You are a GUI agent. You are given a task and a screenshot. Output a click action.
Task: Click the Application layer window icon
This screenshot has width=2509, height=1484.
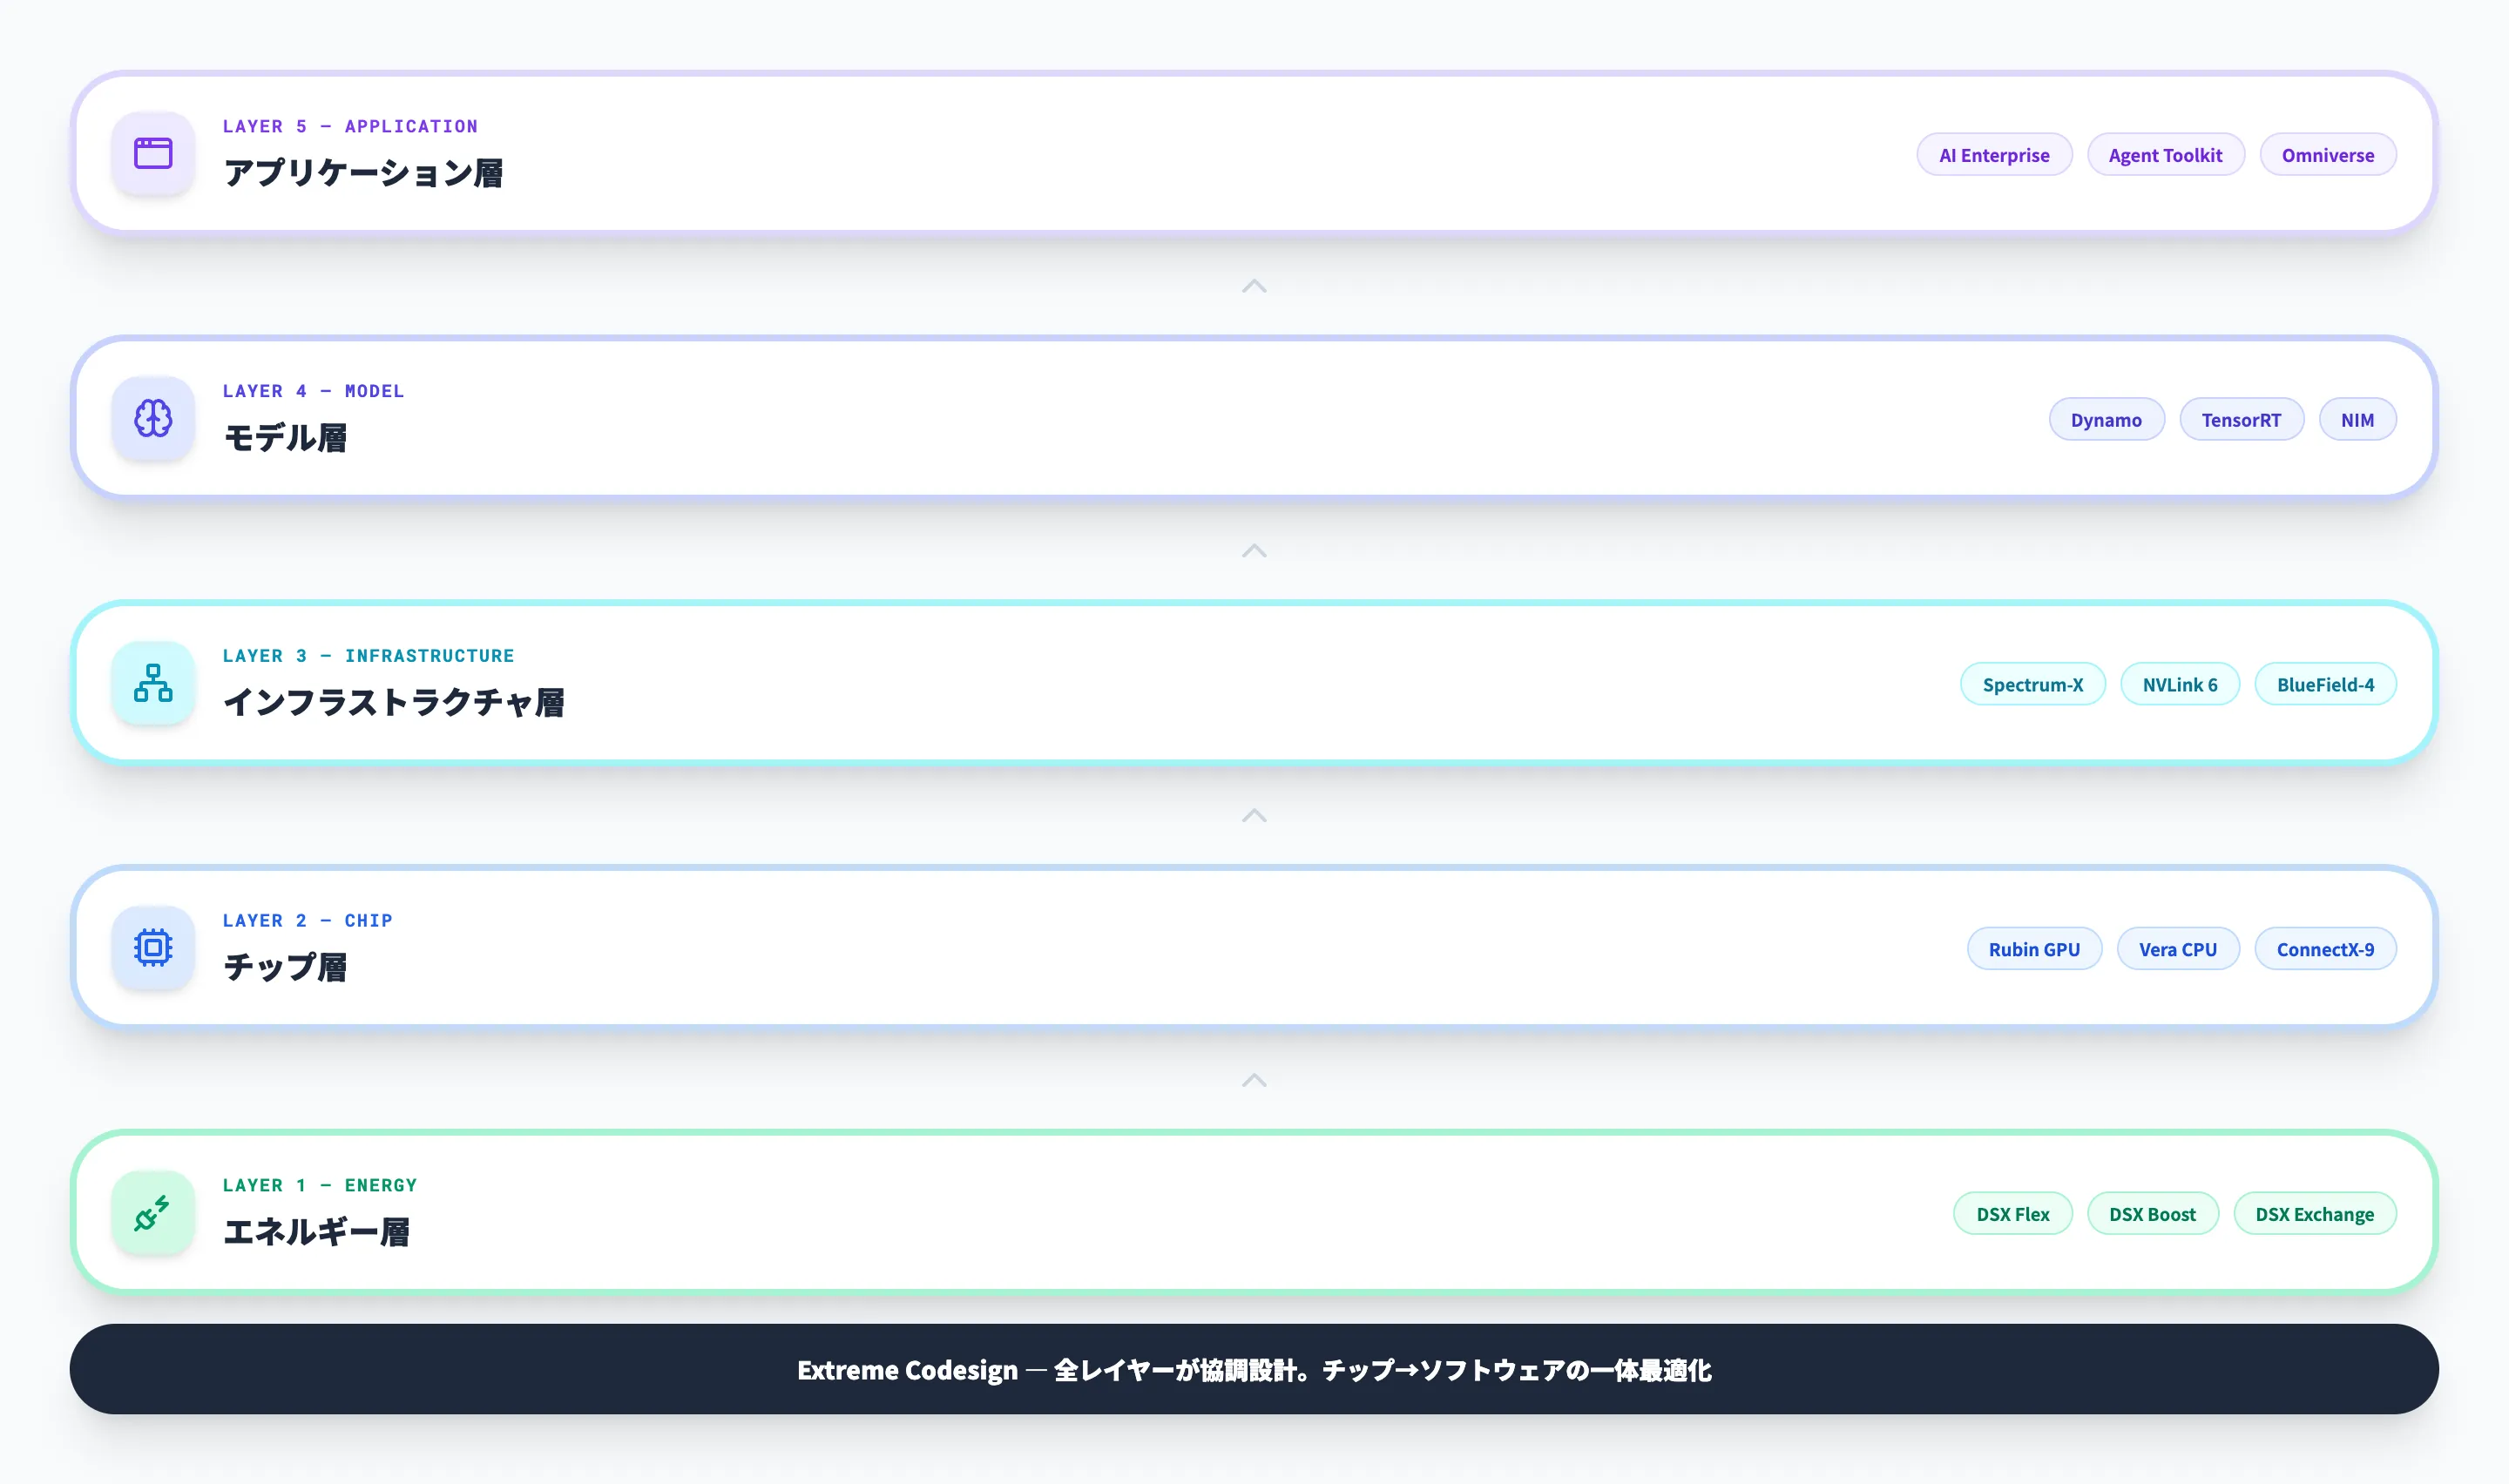tap(153, 153)
